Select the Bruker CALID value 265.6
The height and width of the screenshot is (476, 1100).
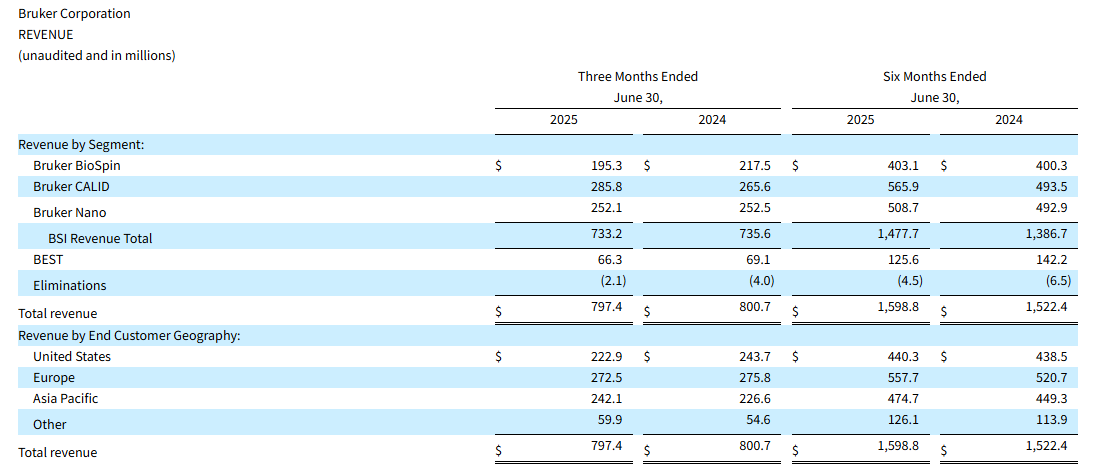(x=756, y=187)
